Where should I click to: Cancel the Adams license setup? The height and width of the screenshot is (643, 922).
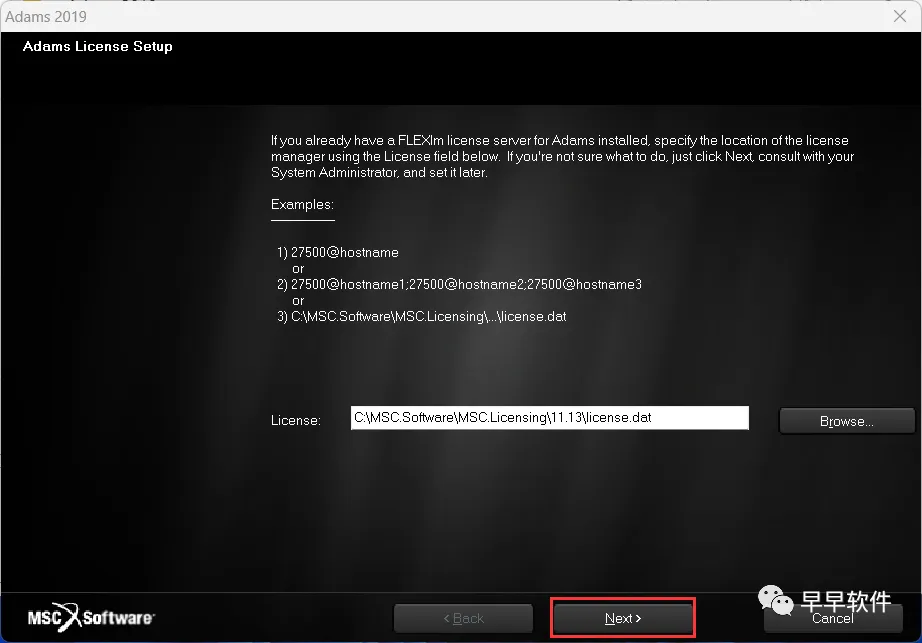pos(833,618)
